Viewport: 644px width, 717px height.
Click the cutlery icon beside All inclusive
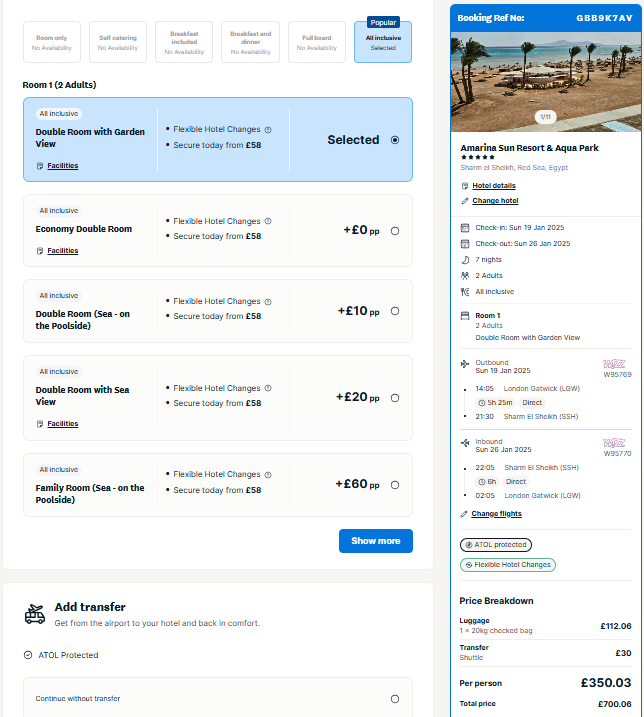[x=465, y=292]
